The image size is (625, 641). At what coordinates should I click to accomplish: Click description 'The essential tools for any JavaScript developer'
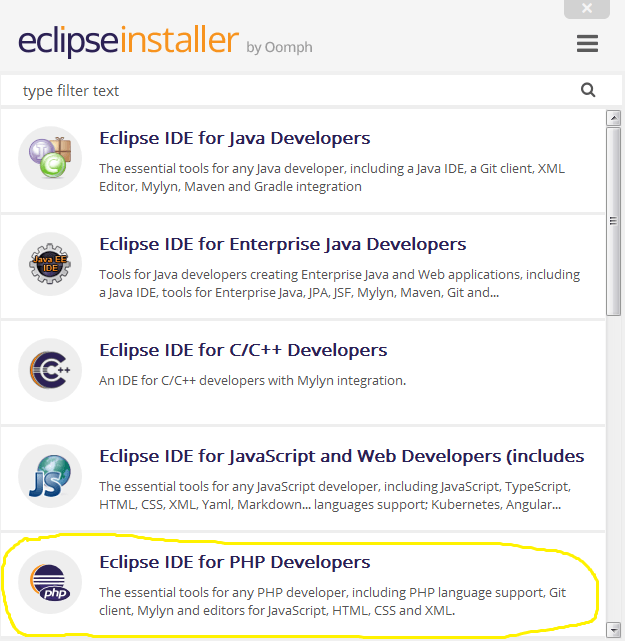(335, 495)
